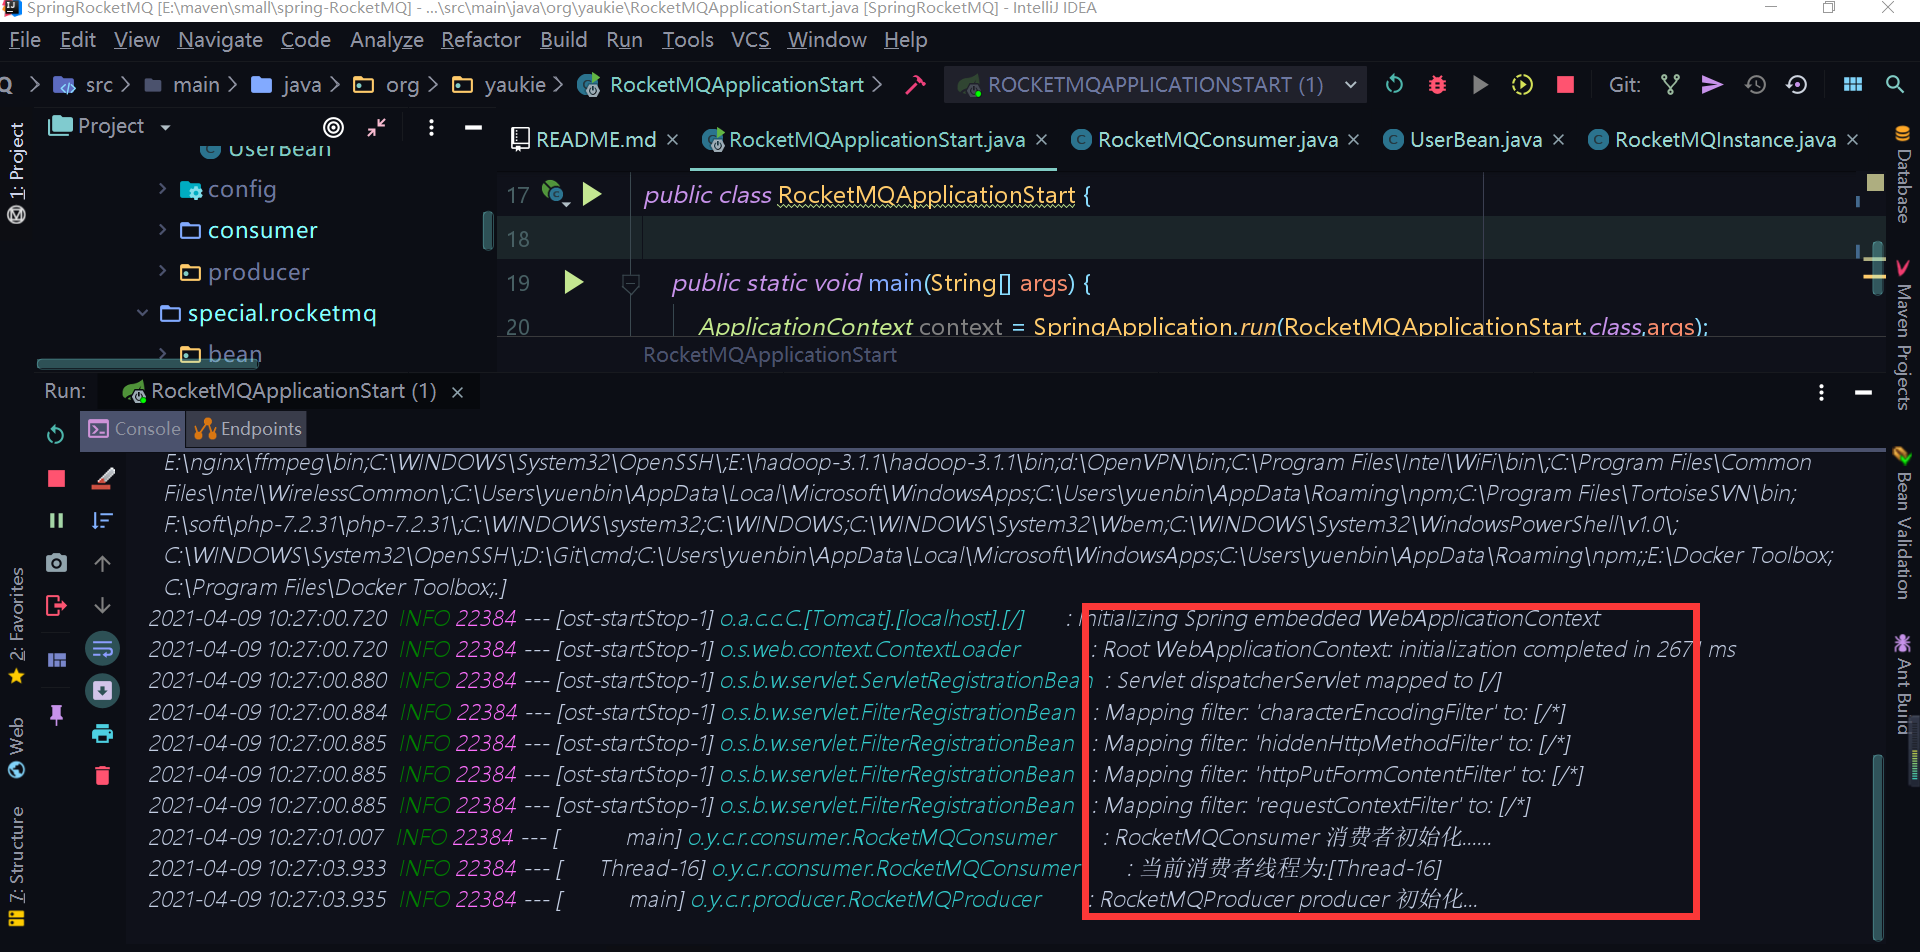
Task: Click the Run gutter arrow on line 19
Action: 573,282
